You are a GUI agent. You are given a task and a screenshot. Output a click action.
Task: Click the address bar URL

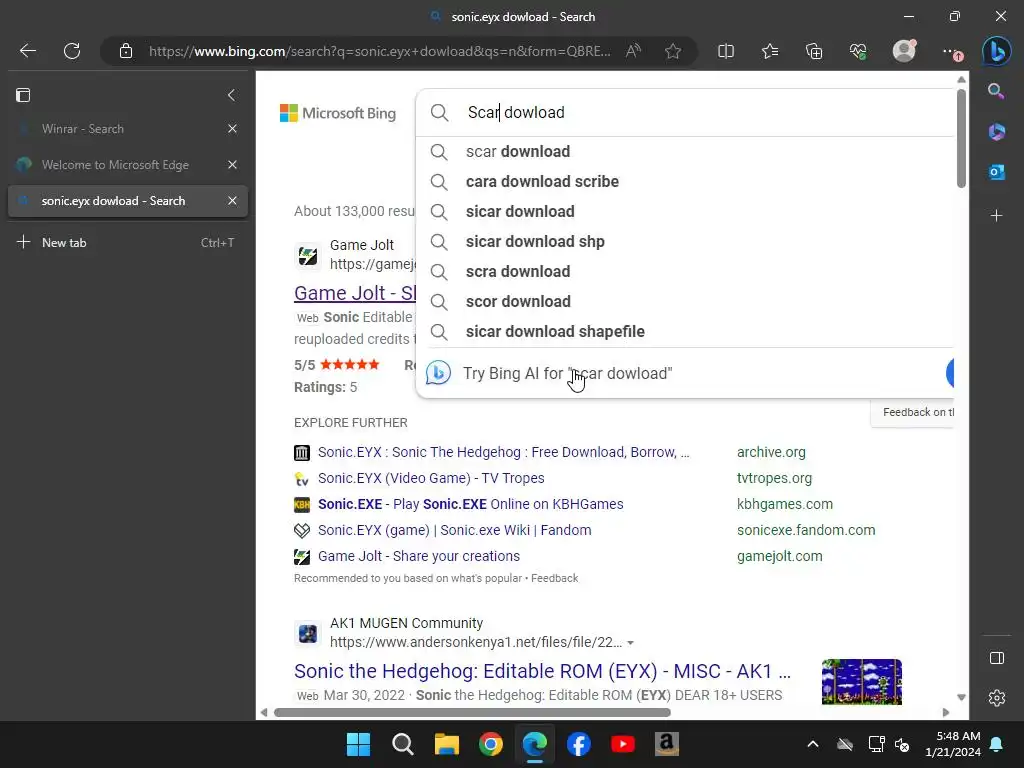click(x=379, y=51)
